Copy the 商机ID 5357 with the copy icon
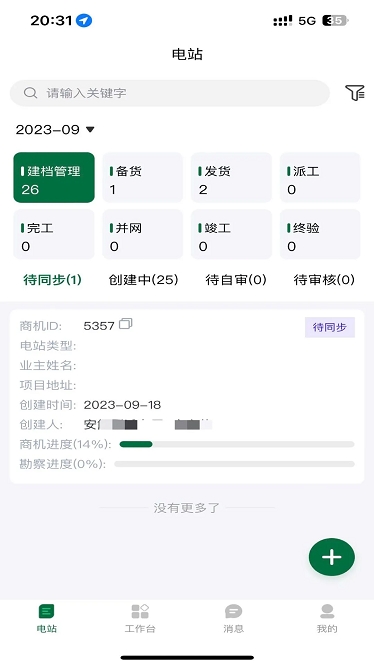Viewport: 374px width, 666px height. coord(126,324)
